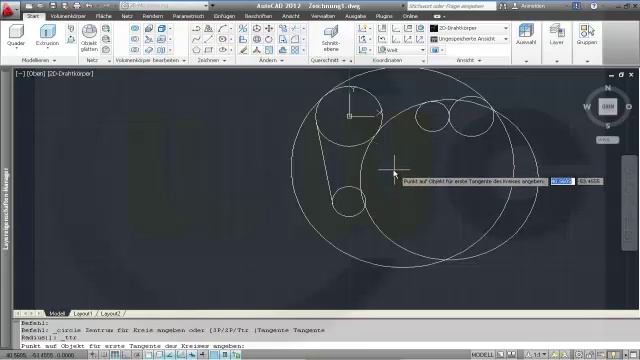
Task: Open the 2D-Drahtkörper visual style dropdown
Action: pos(469,28)
